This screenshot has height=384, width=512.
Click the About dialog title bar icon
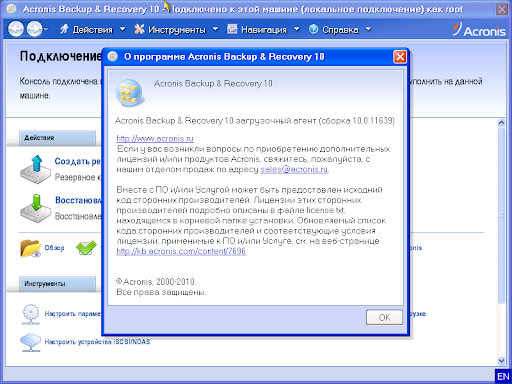click(x=113, y=57)
